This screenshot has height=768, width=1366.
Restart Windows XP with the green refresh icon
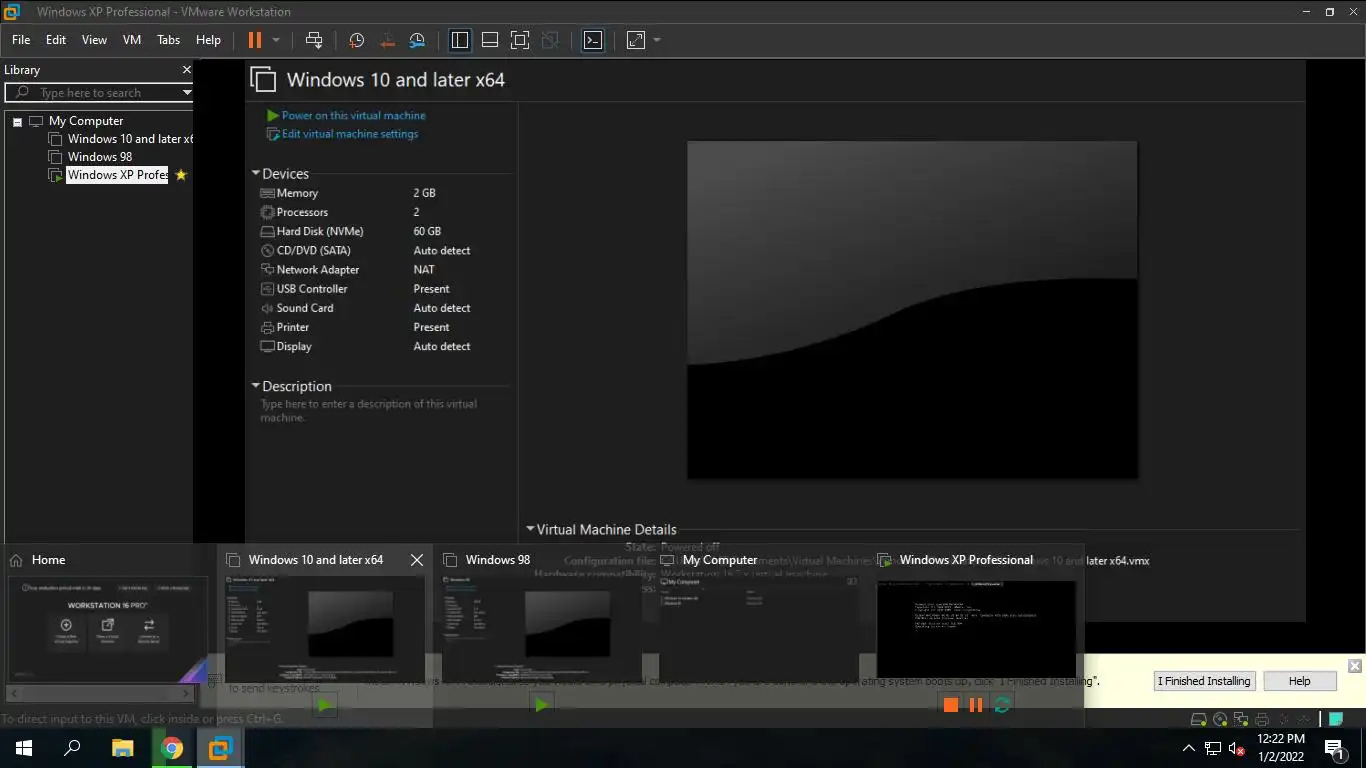click(x=1002, y=705)
